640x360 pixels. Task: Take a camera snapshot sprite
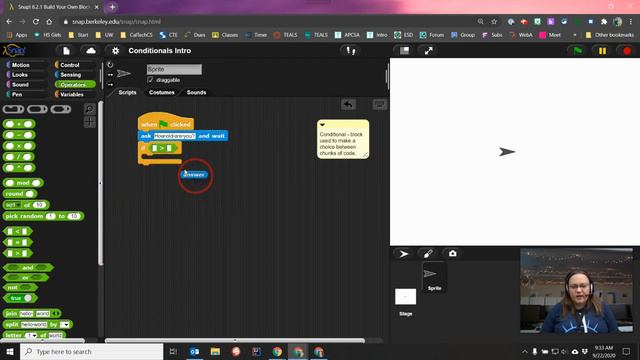[x=452, y=254]
